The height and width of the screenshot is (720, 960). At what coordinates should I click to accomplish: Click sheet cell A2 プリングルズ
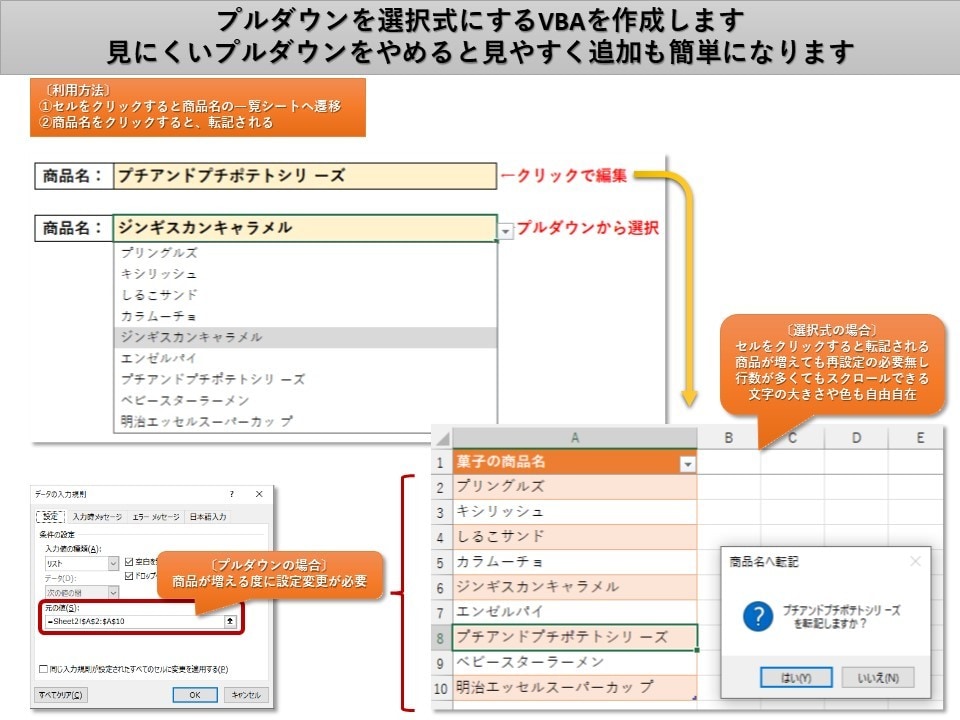[574, 487]
